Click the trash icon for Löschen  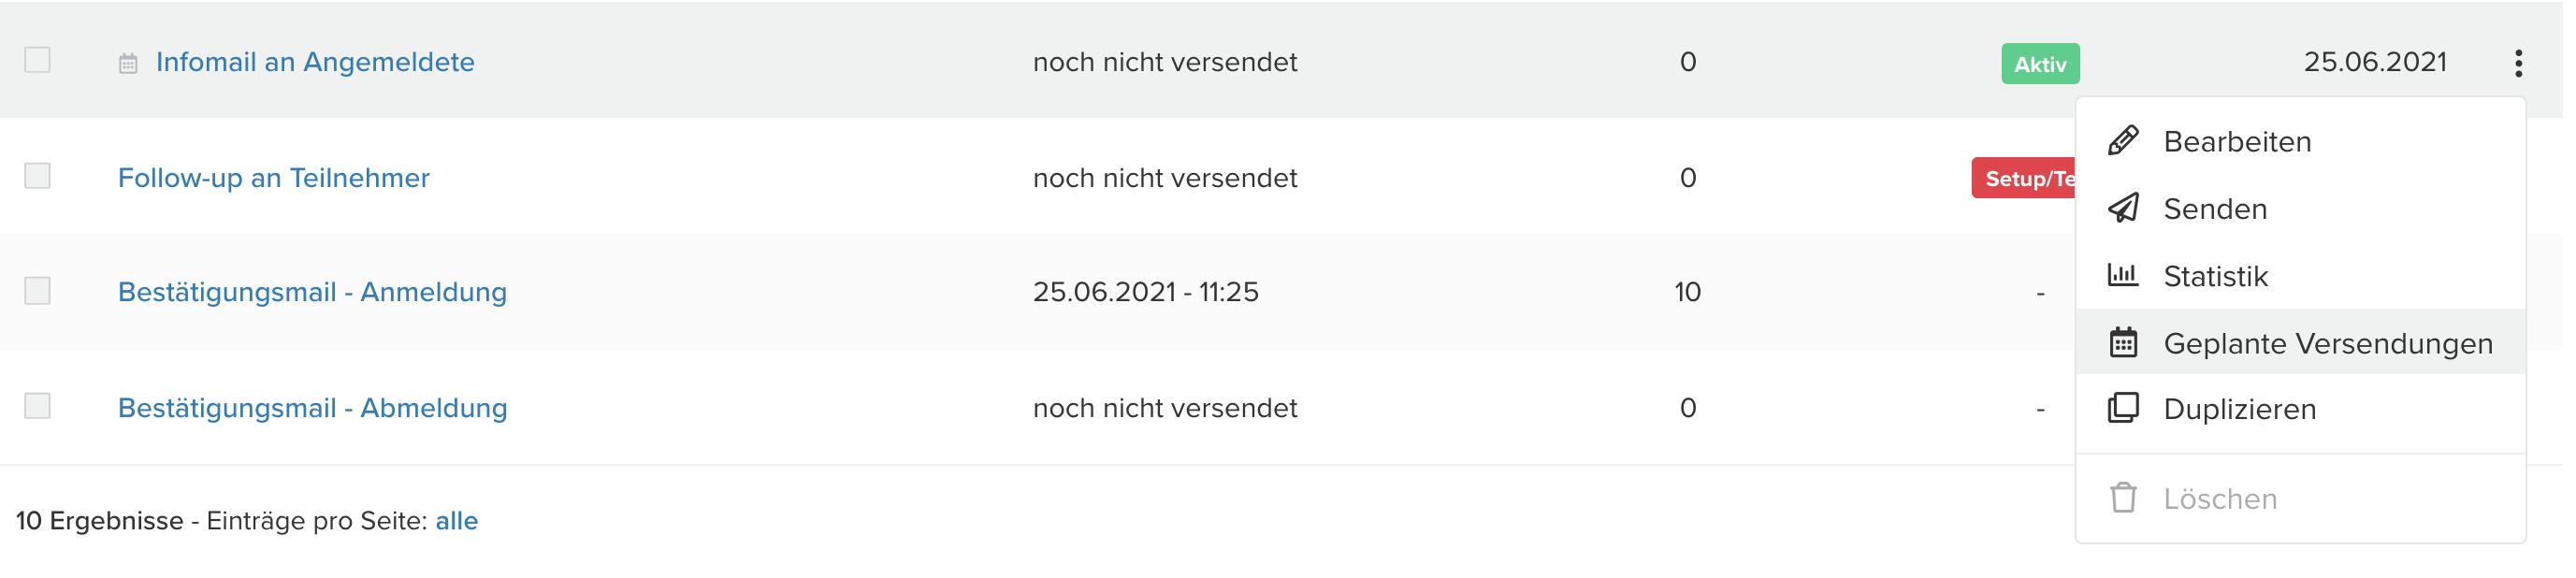coord(2123,498)
